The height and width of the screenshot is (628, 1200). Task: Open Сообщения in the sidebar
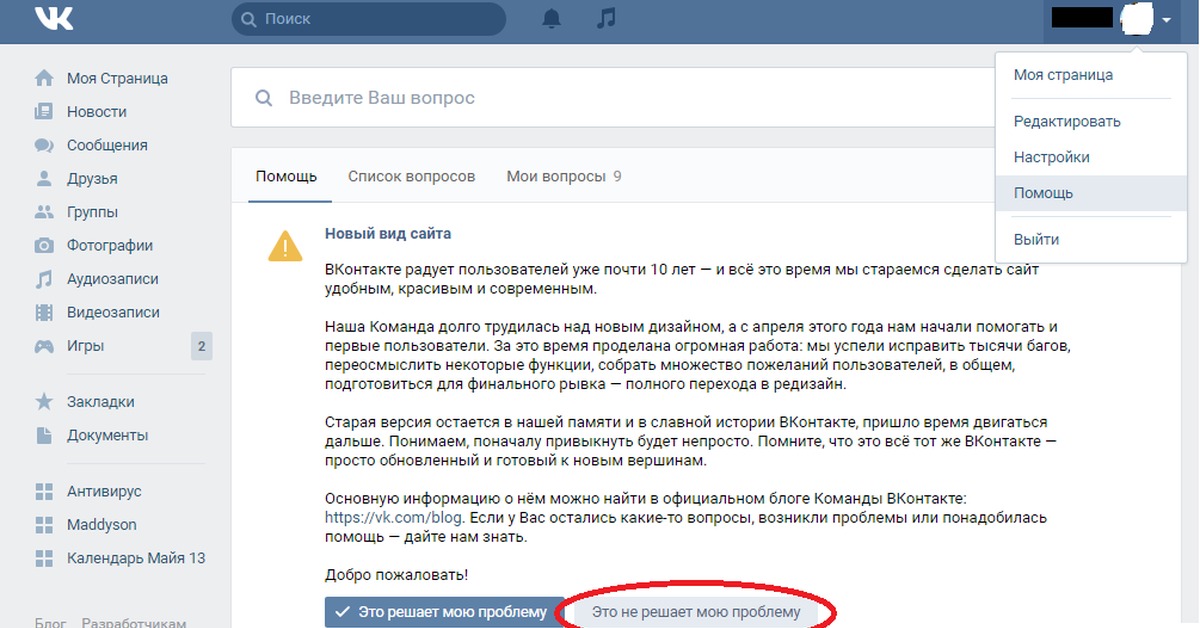(107, 145)
